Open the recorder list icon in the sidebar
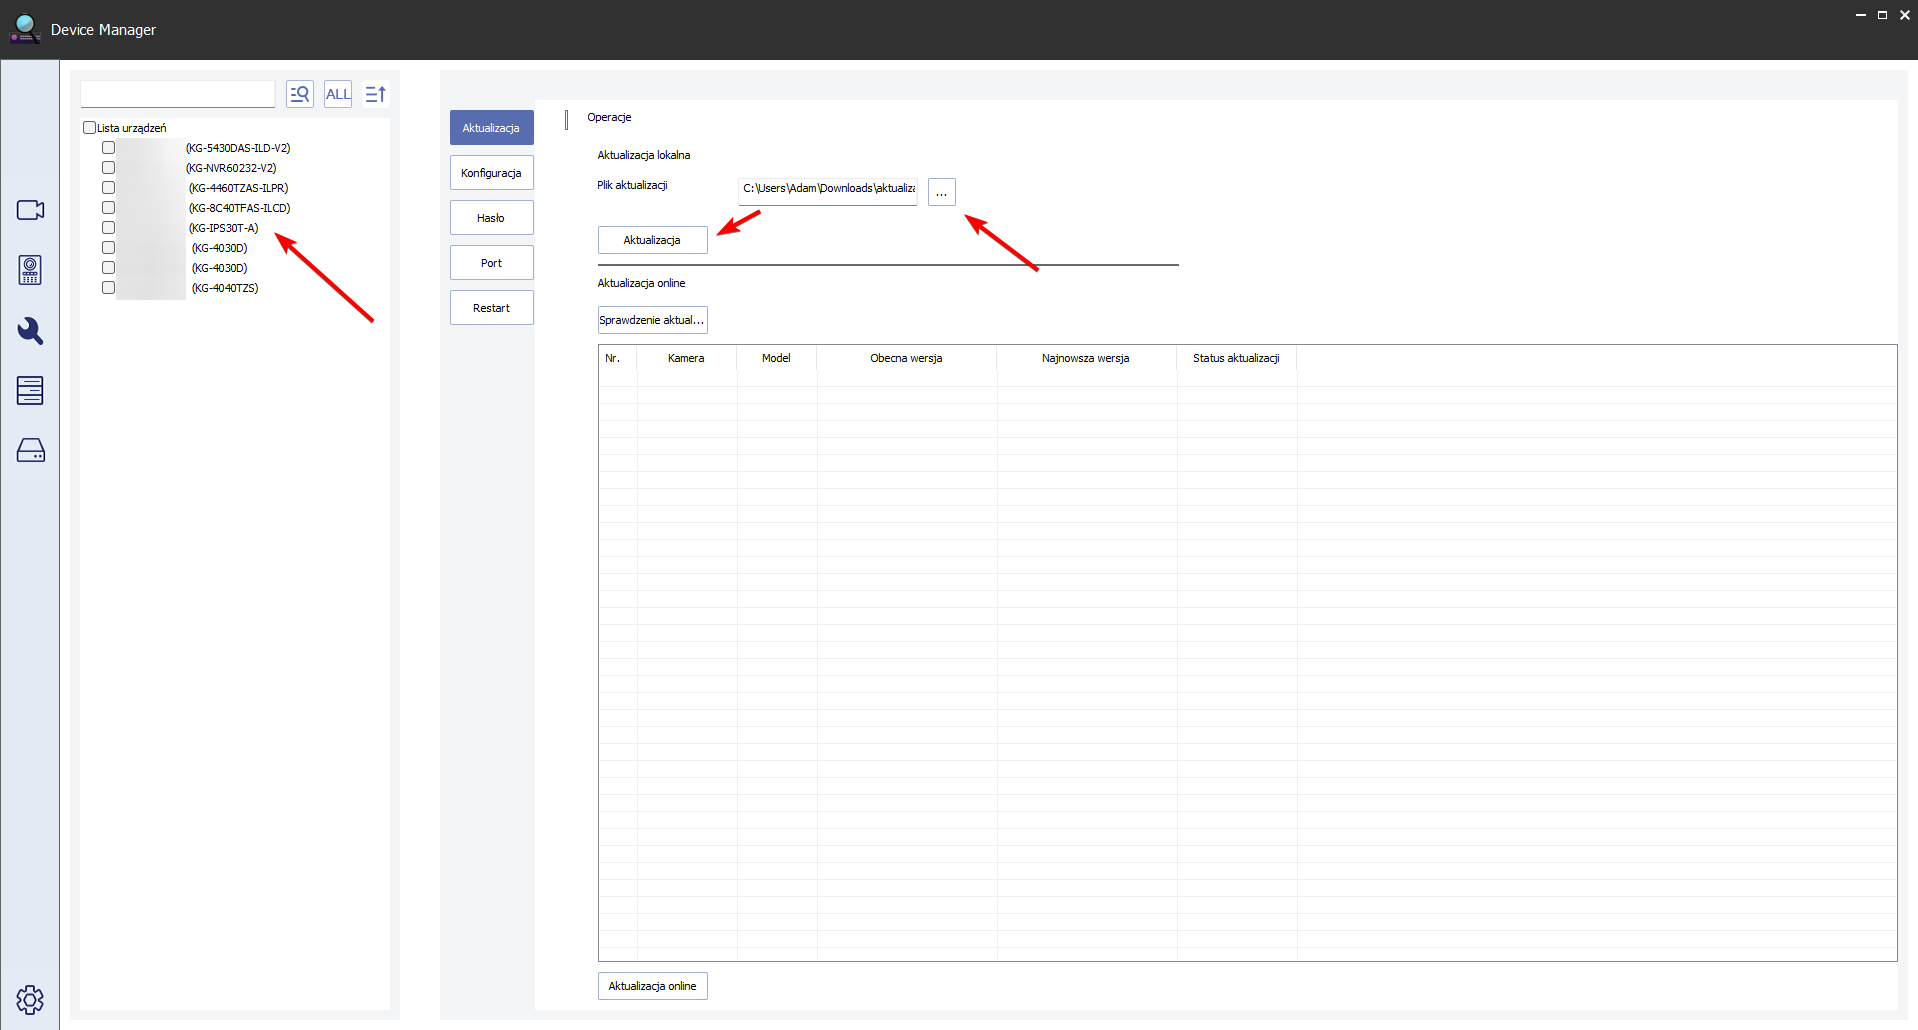This screenshot has width=1918, height=1030. [30, 390]
